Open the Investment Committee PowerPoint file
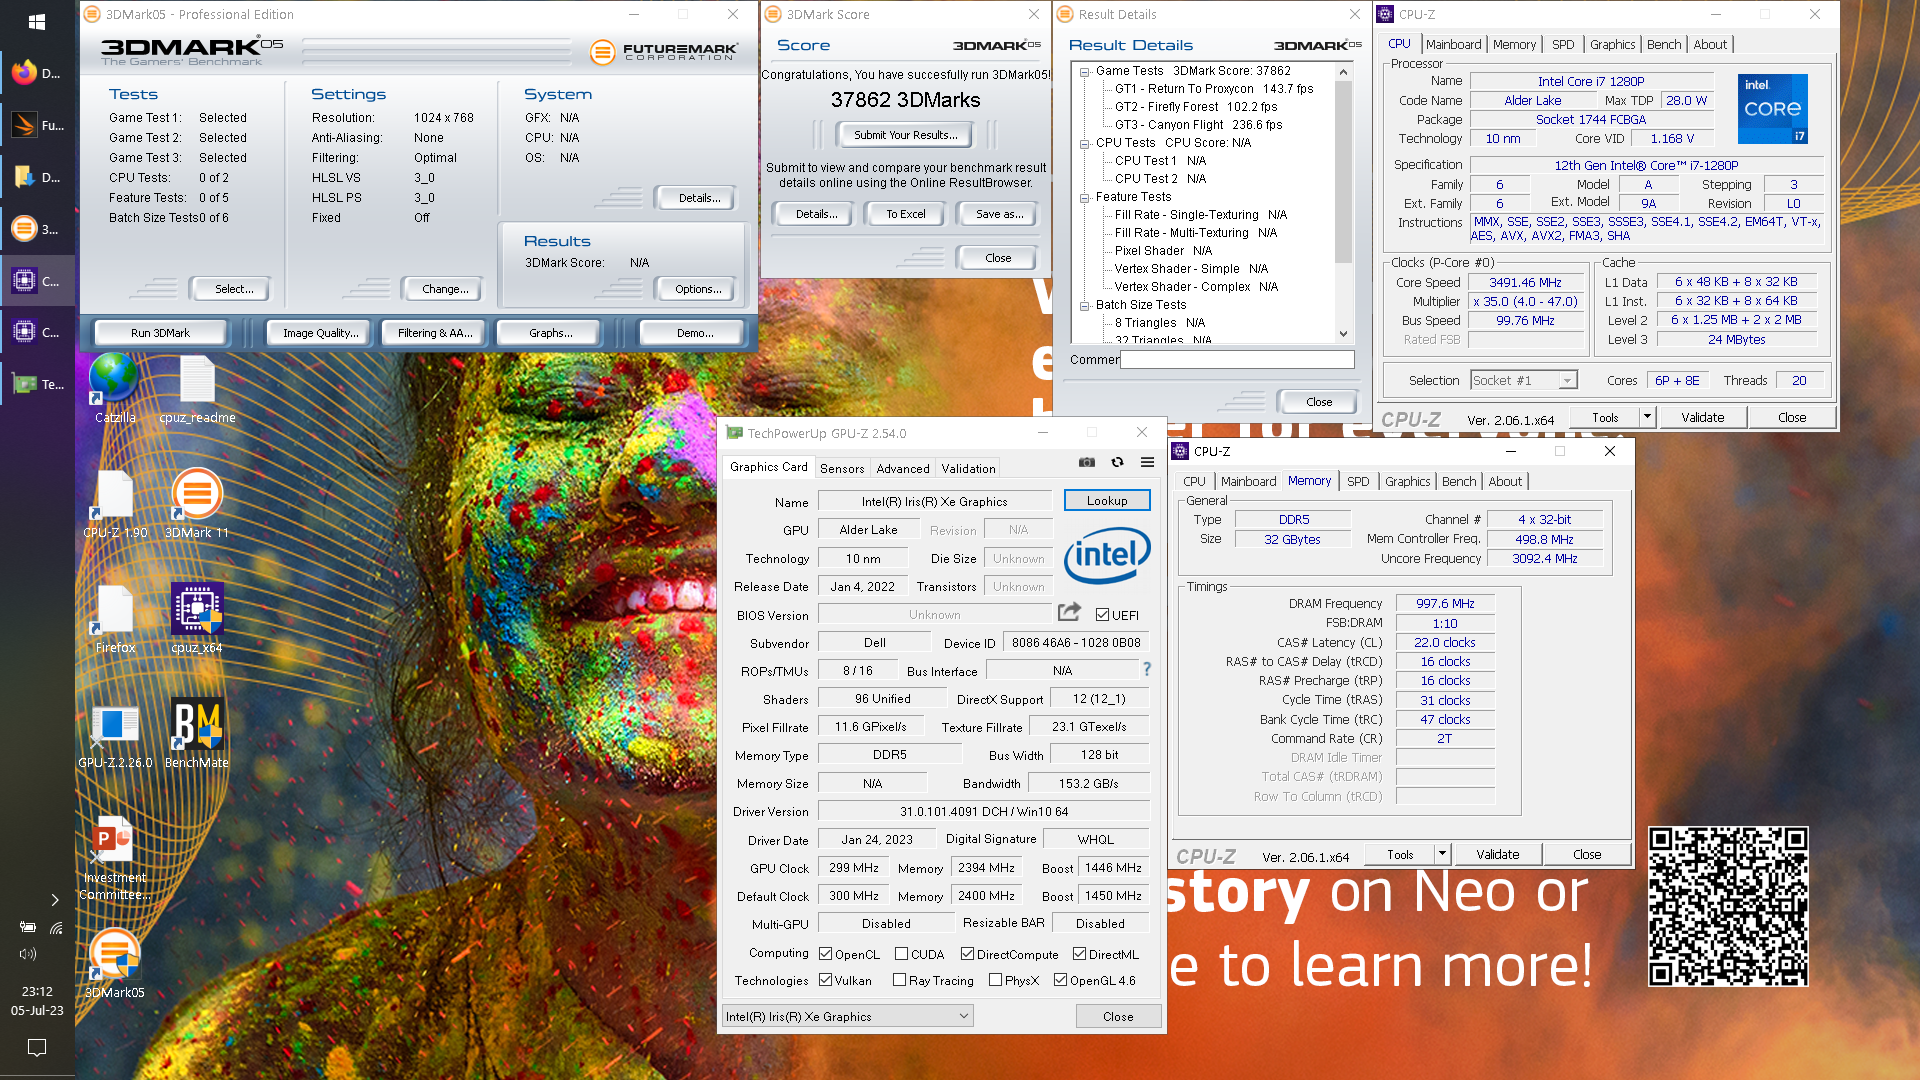1920x1080 pixels. (x=115, y=858)
